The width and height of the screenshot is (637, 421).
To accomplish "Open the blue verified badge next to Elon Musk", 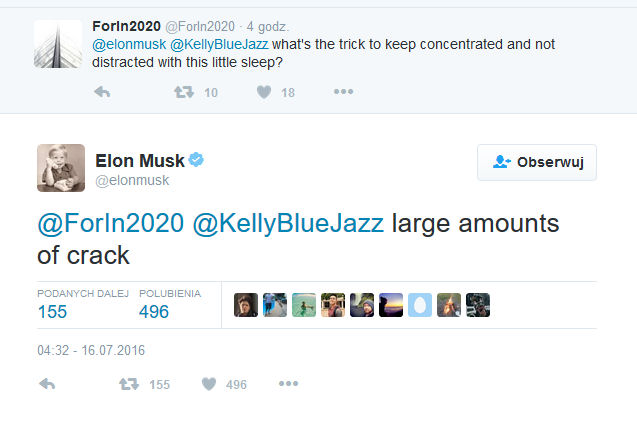I will [x=196, y=160].
